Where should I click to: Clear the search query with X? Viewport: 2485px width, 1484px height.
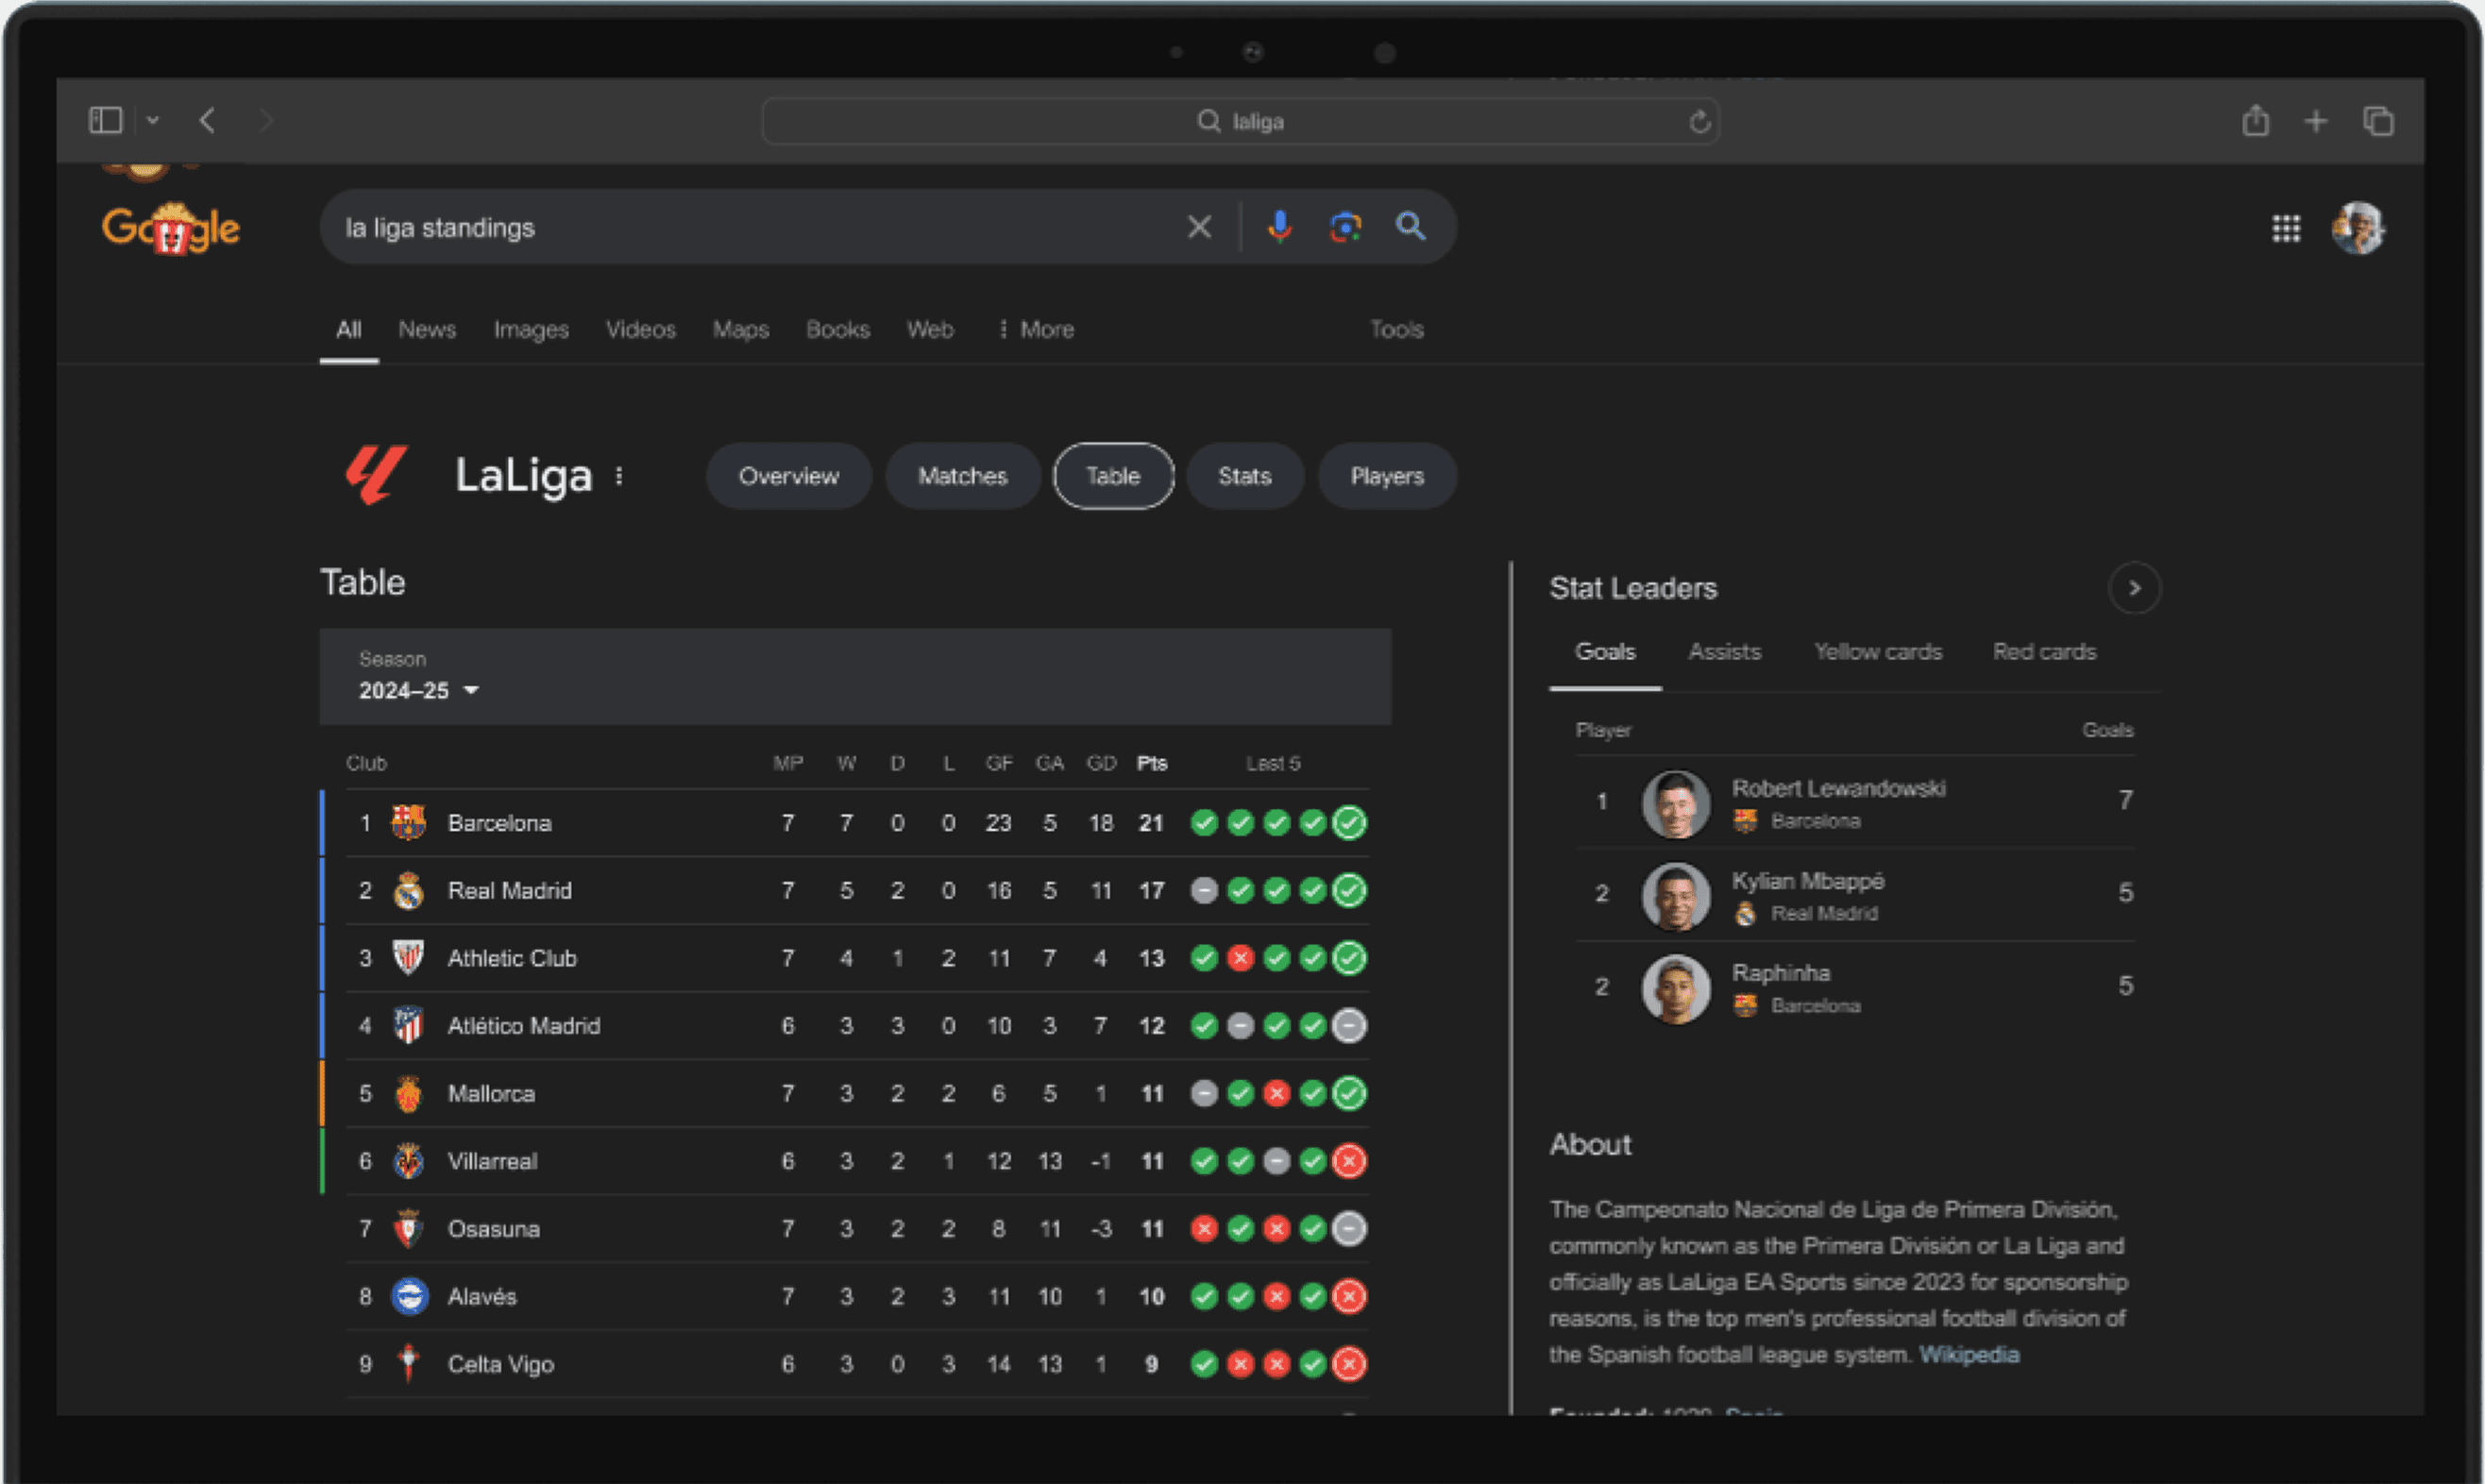1199,227
